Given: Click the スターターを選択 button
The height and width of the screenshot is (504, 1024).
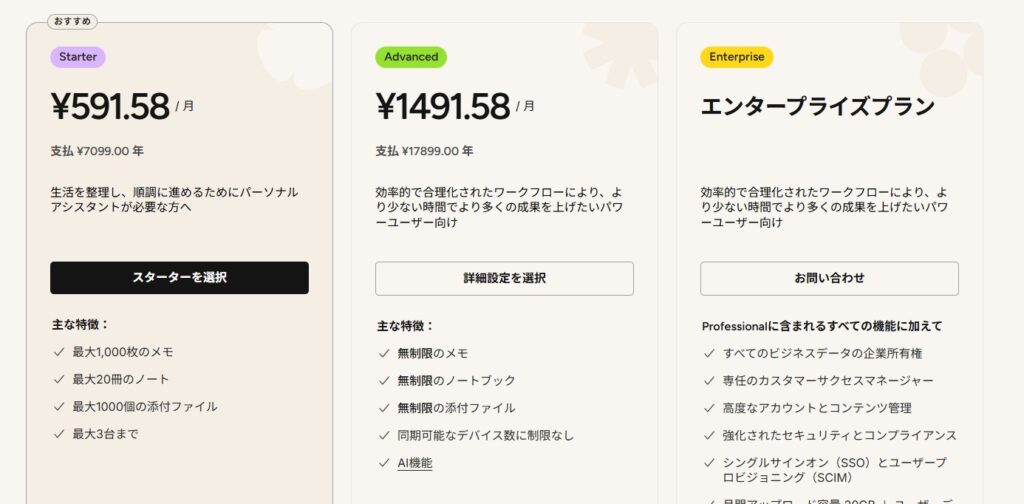Looking at the screenshot, I should click(x=179, y=277).
